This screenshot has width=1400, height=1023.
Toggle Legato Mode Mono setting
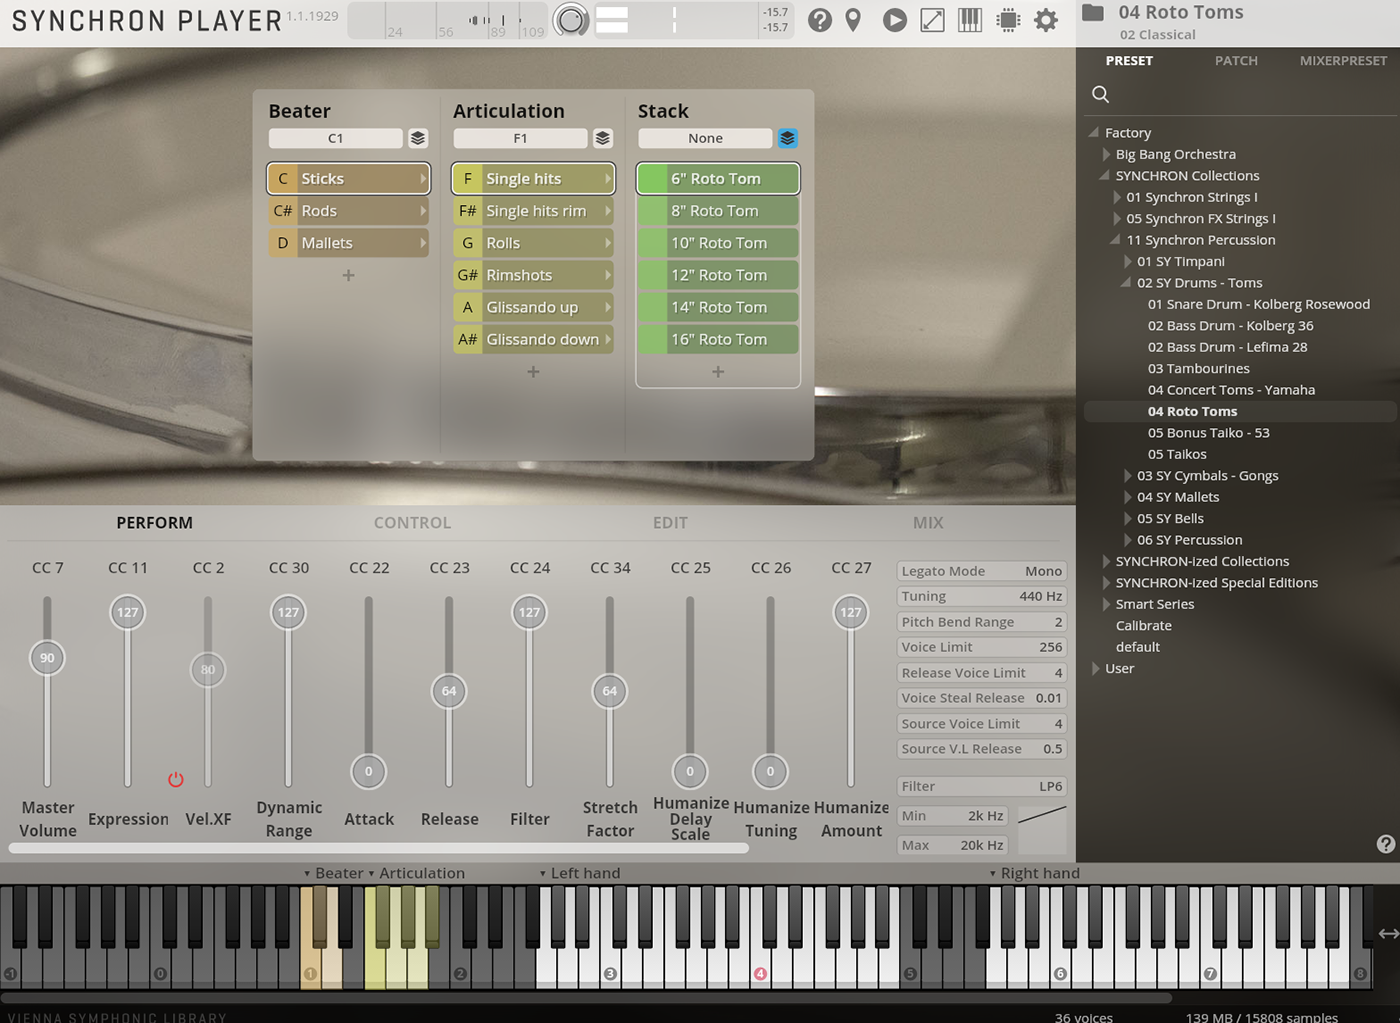(982, 571)
